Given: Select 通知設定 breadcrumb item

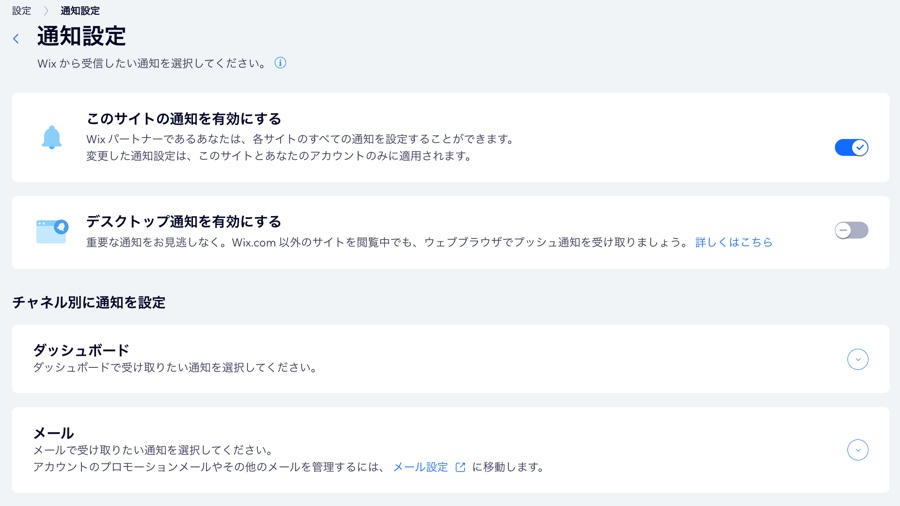Looking at the screenshot, I should (x=80, y=11).
